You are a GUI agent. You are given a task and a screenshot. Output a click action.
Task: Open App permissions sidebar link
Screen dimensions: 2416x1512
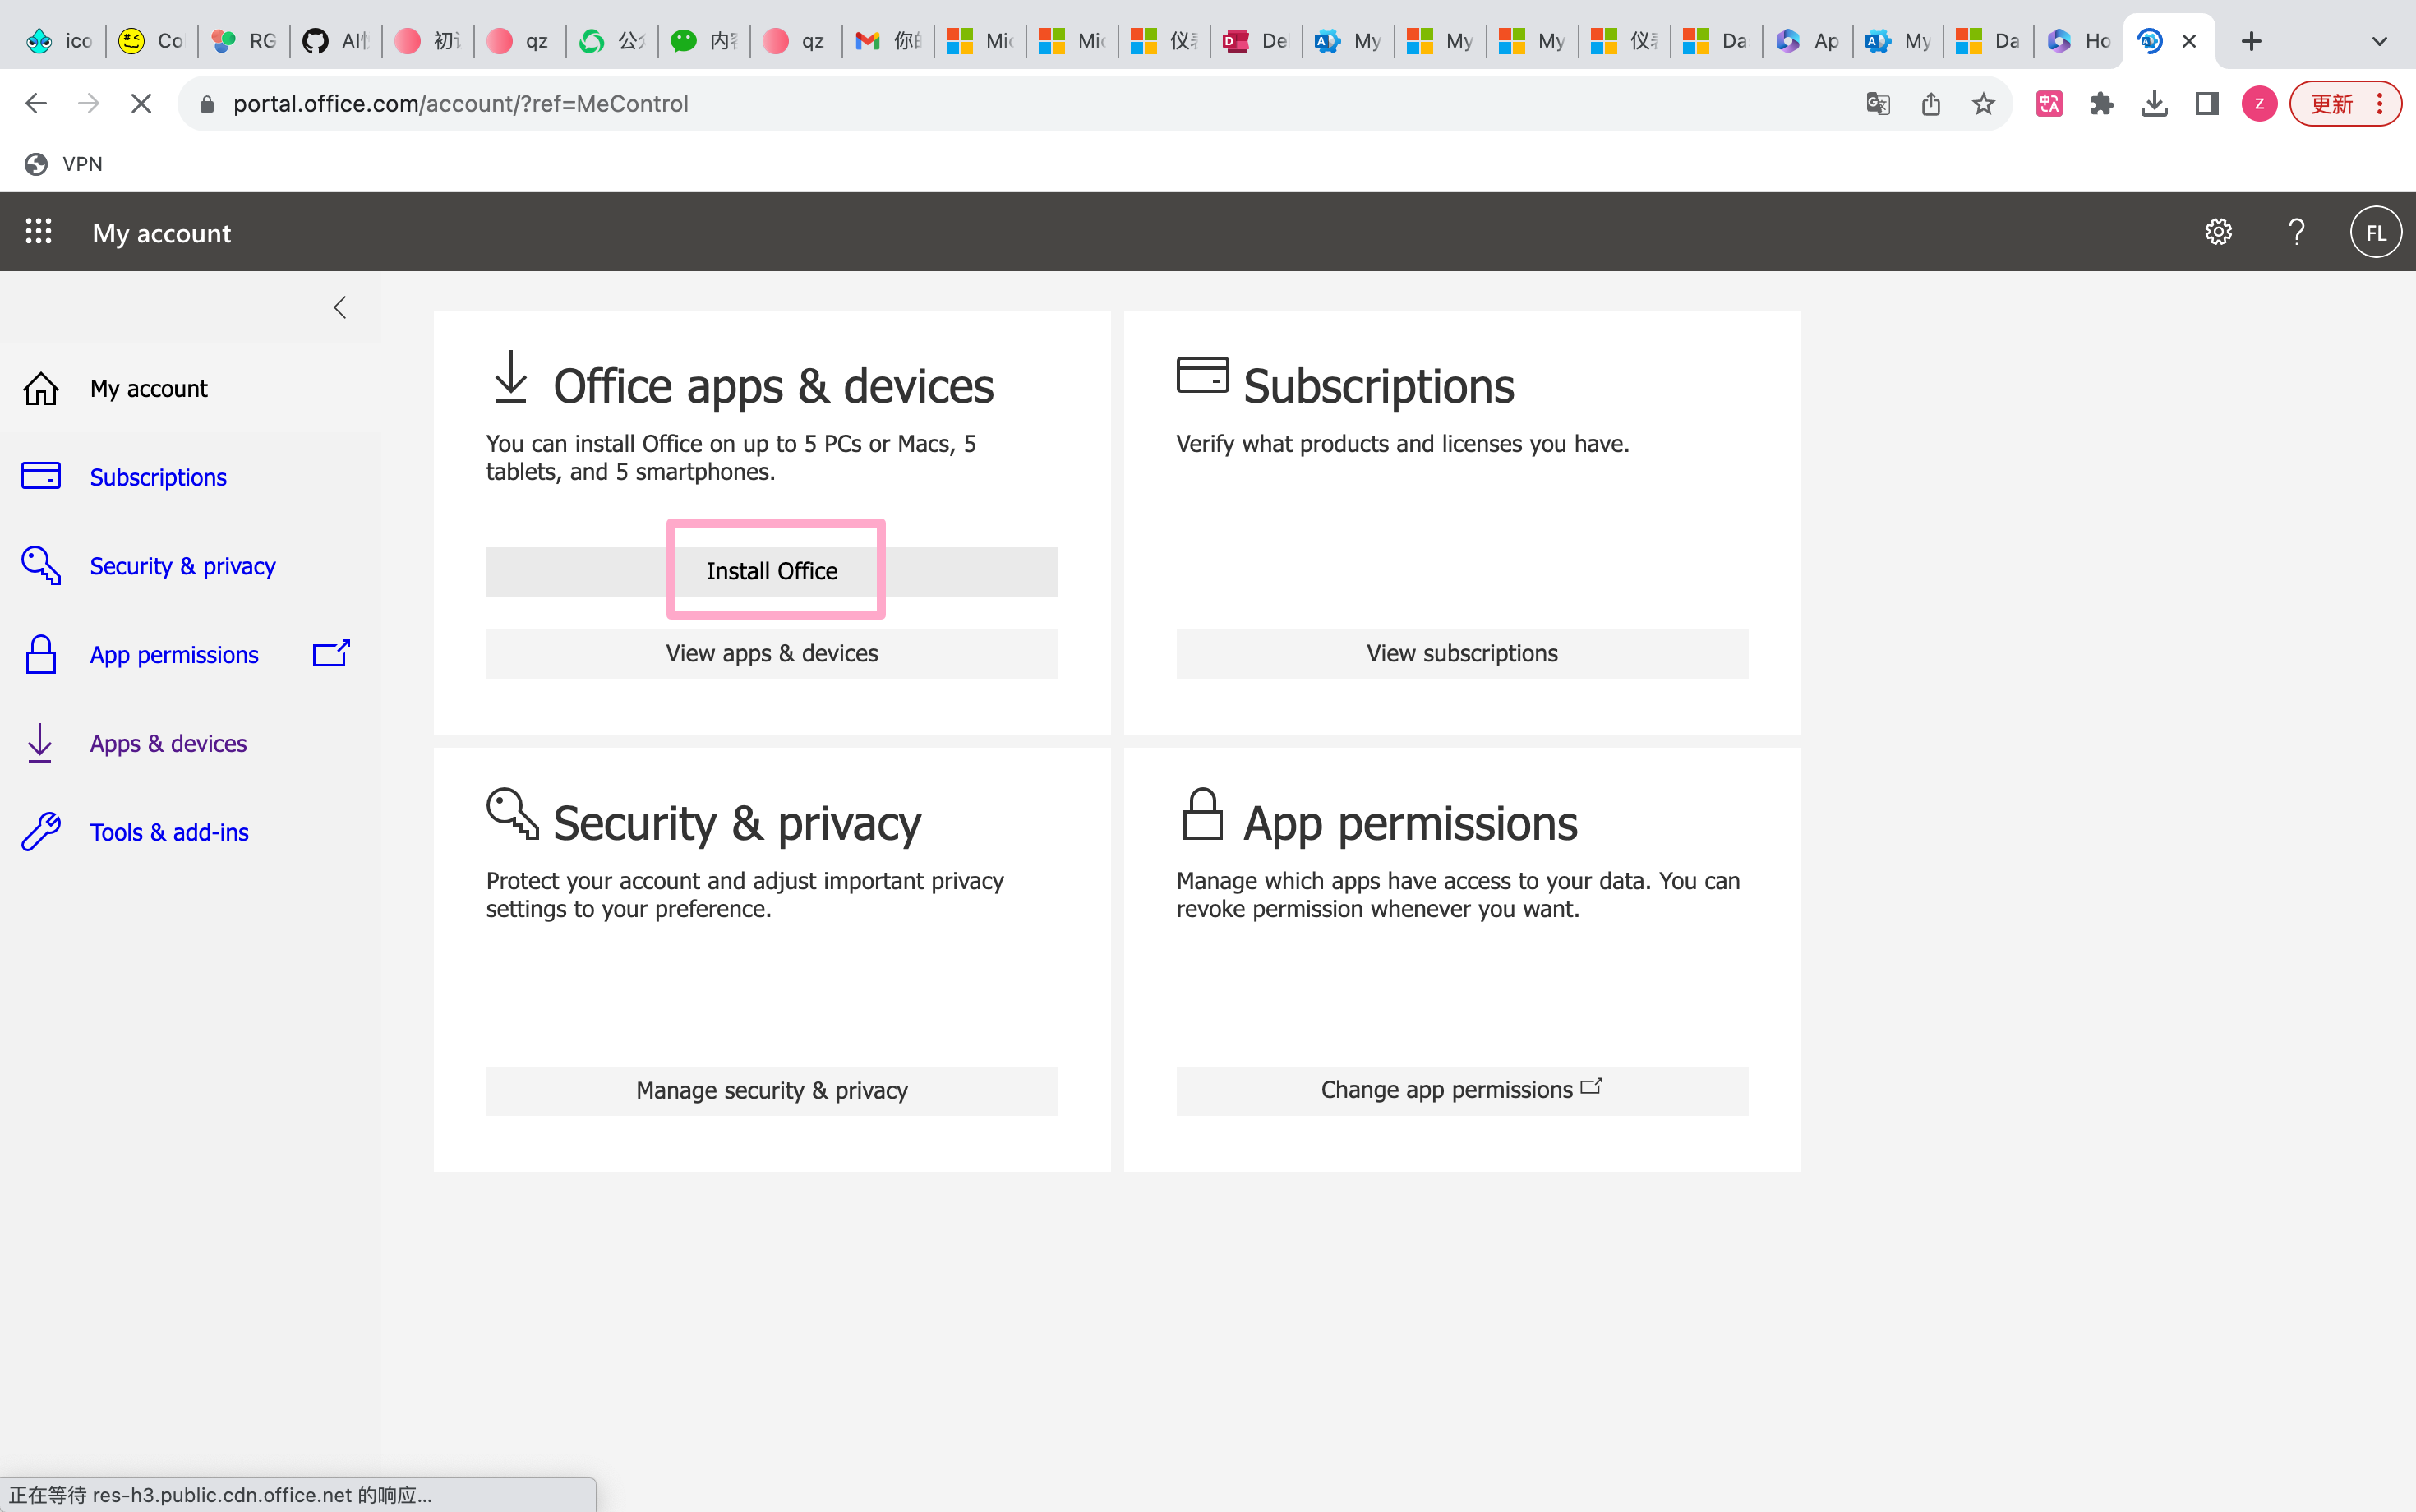click(x=174, y=655)
